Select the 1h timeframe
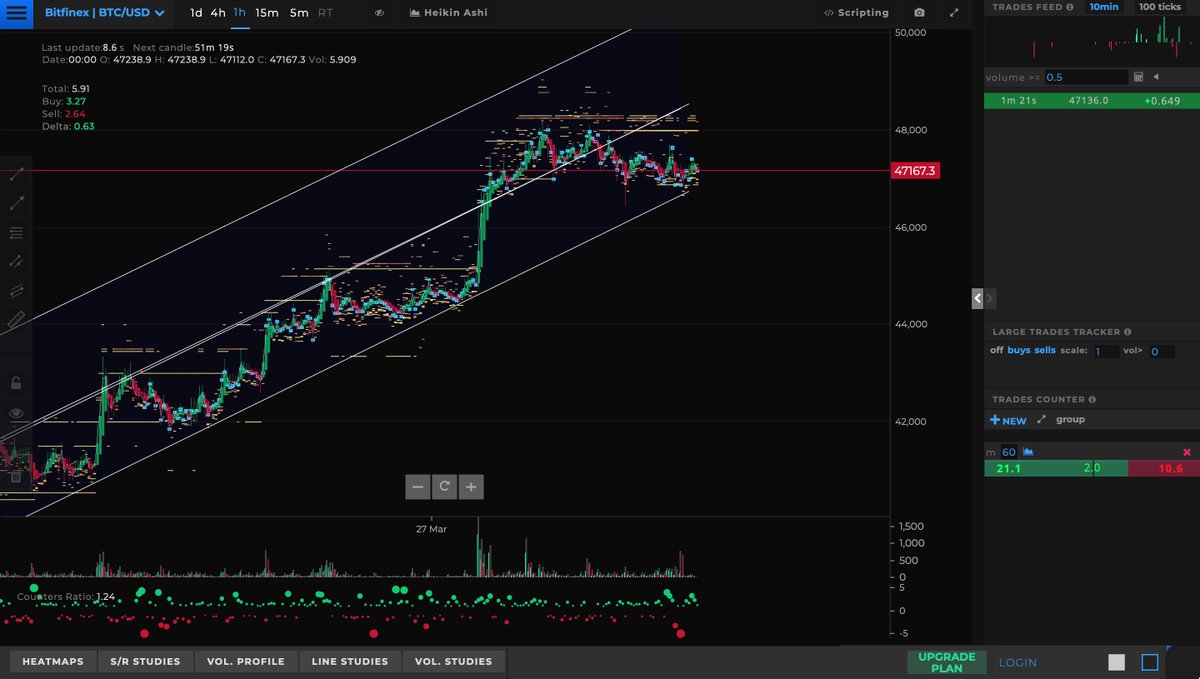The width and height of the screenshot is (1200, 679). [x=239, y=13]
